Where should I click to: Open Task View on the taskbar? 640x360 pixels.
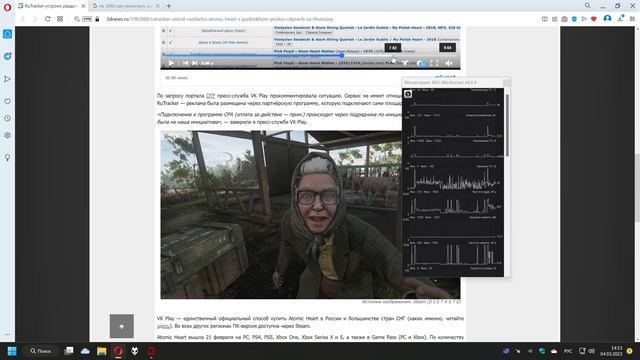coord(69,351)
